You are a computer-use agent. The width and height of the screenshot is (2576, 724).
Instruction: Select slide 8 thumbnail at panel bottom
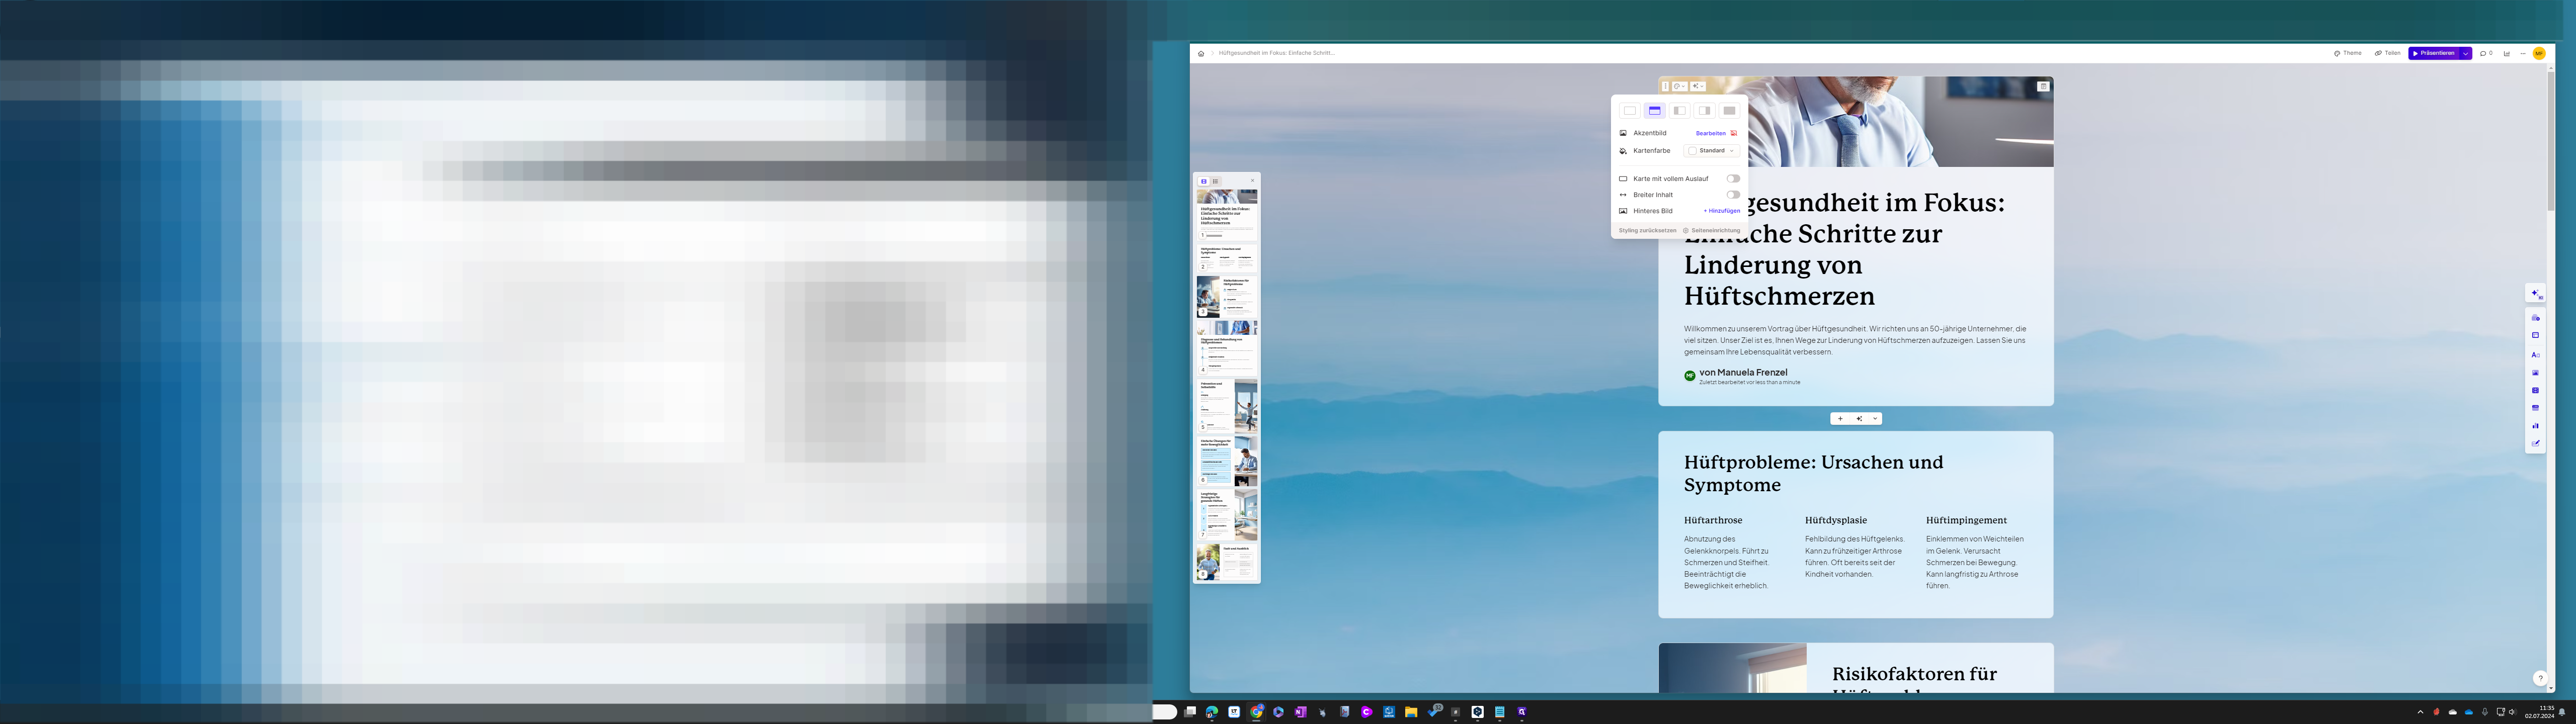pyautogui.click(x=1227, y=562)
